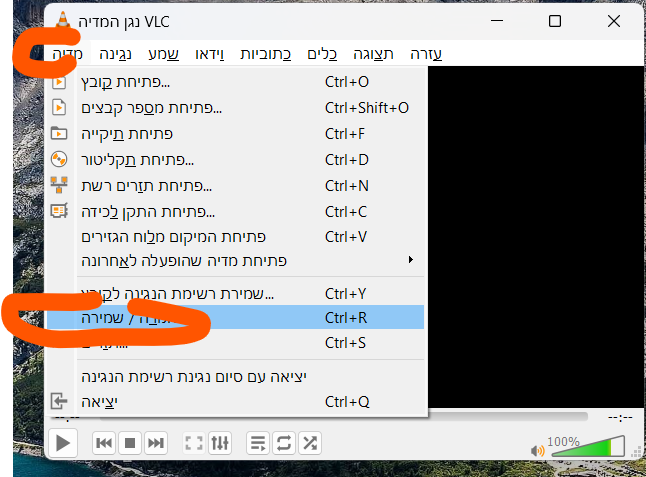
Task: Mute audio via speaker icon
Action: (537, 451)
